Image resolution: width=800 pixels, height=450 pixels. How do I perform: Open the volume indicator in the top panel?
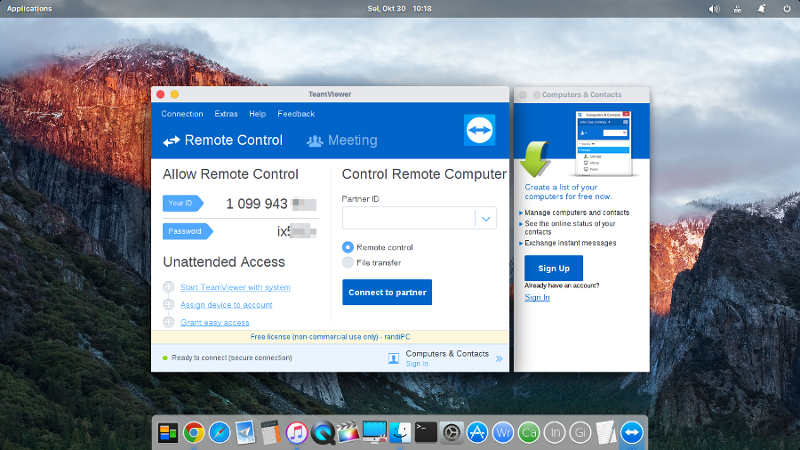(x=713, y=9)
